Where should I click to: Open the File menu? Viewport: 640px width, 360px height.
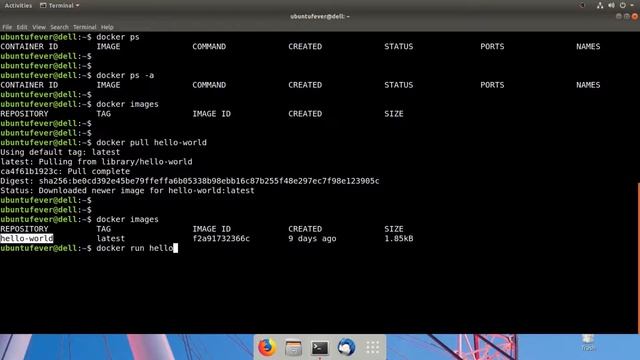point(7,27)
